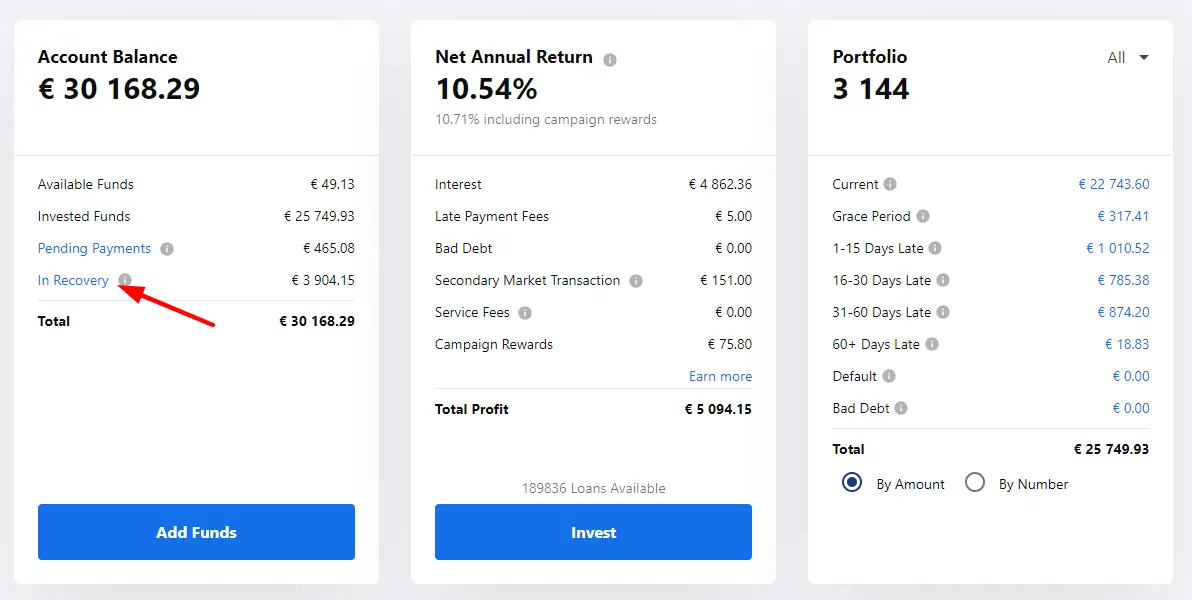Open Current portfolio amount € 22 743.60
Screen dimensions: 1192x600
pos(1114,184)
